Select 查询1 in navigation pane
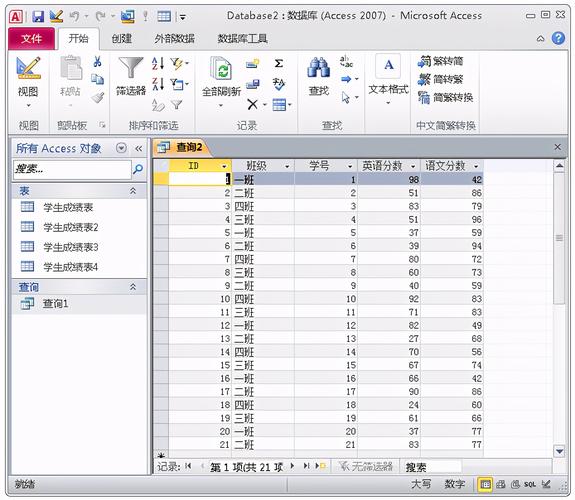This screenshot has height=500, width=575. 80,304
